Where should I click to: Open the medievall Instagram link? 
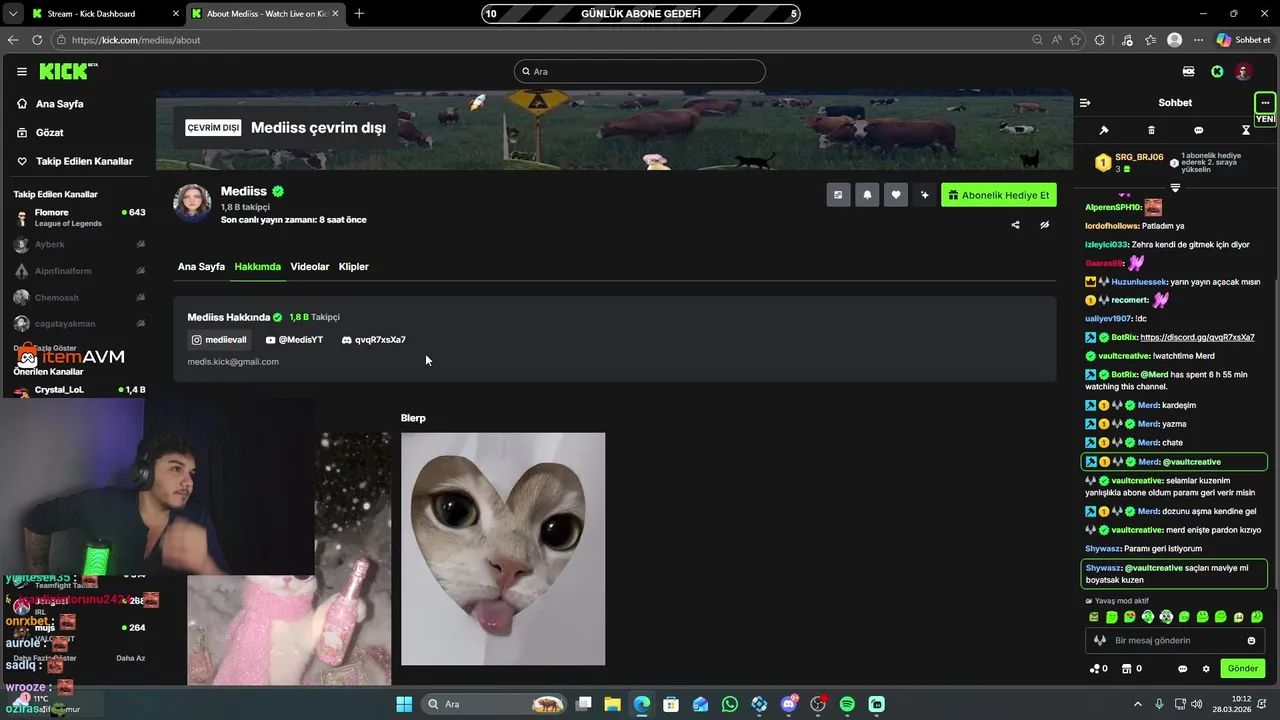pyautogui.click(x=219, y=340)
